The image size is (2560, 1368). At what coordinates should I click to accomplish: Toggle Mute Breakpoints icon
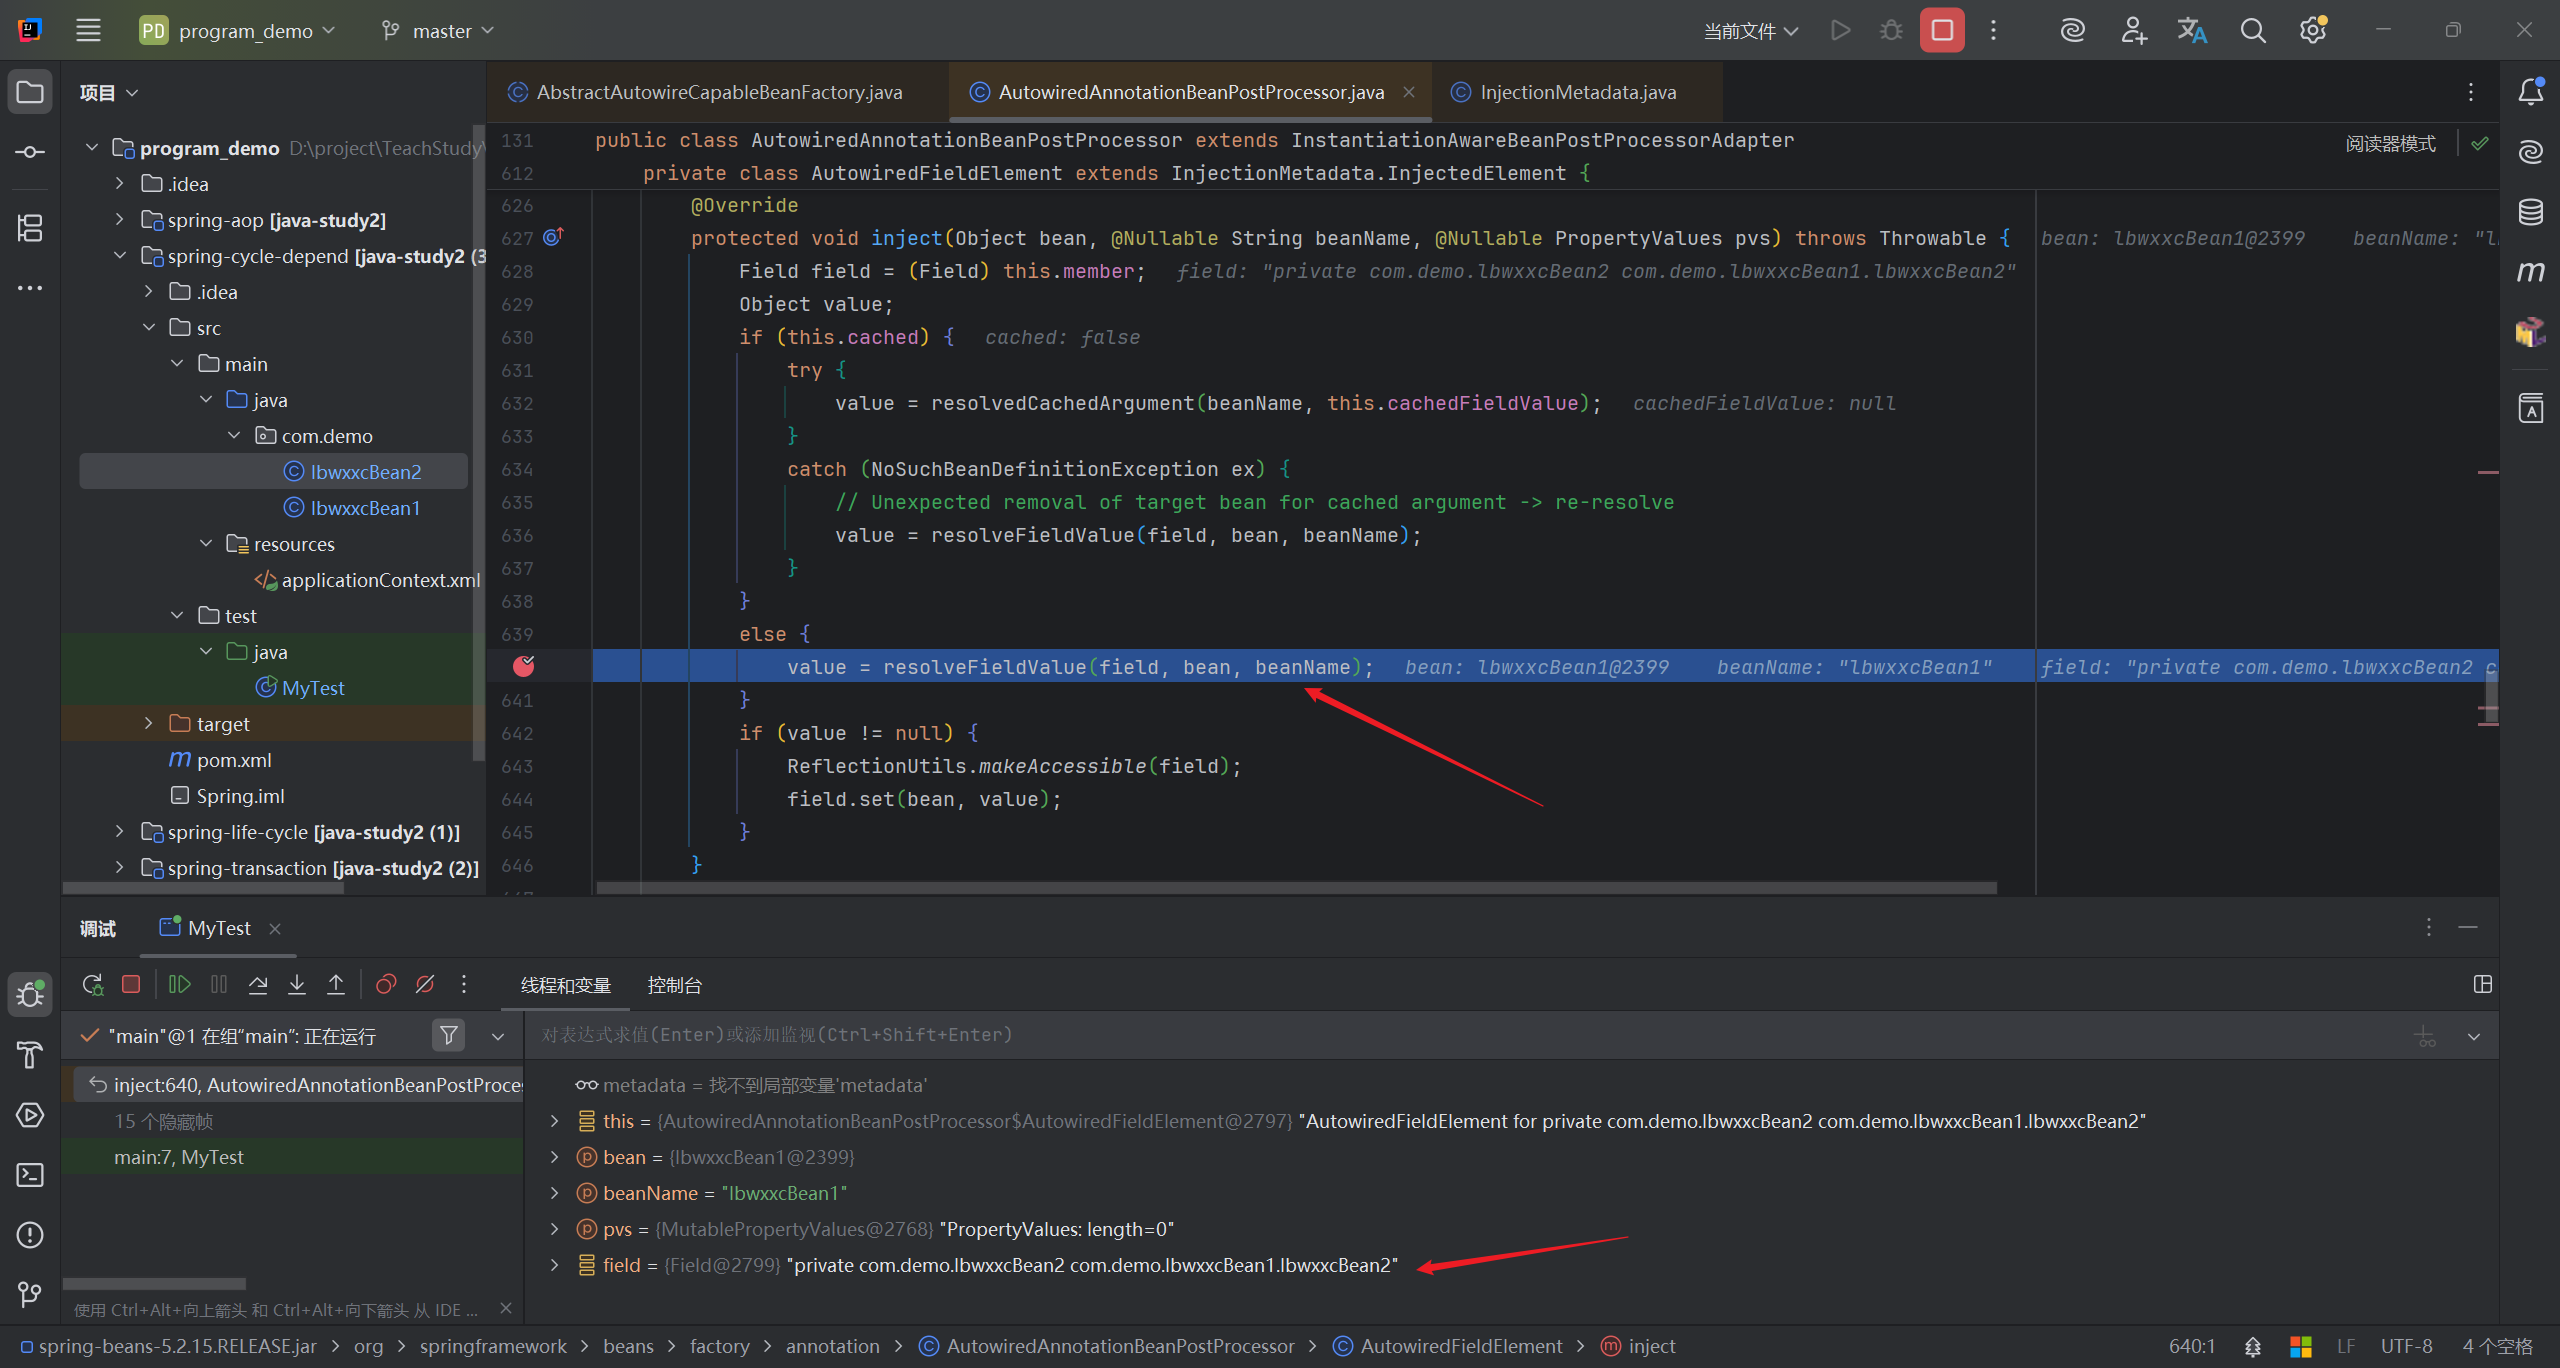[425, 985]
